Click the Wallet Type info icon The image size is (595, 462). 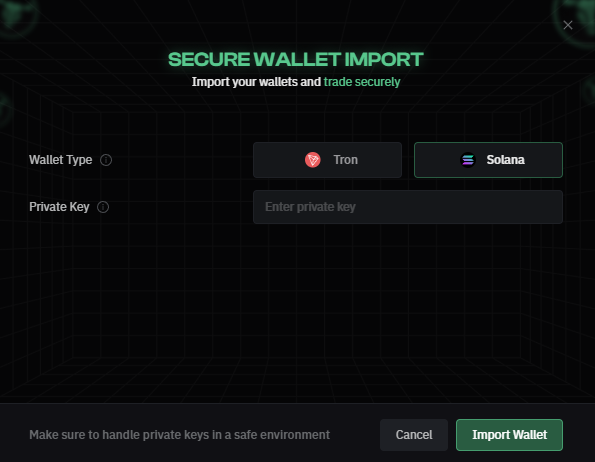pos(106,160)
